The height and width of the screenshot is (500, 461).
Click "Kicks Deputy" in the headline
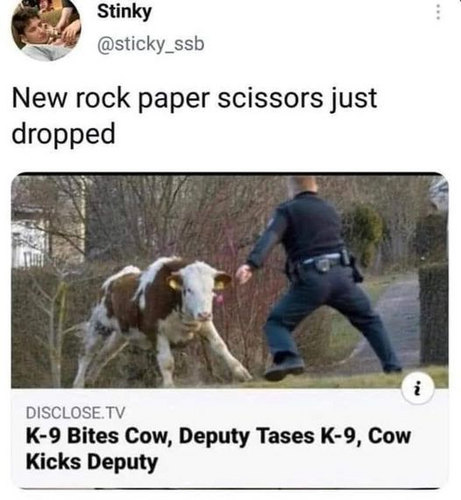click(x=92, y=462)
